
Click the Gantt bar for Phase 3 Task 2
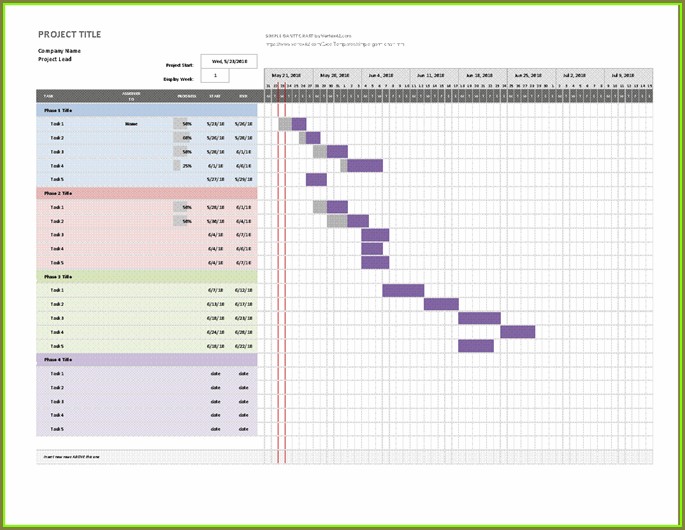coord(441,304)
